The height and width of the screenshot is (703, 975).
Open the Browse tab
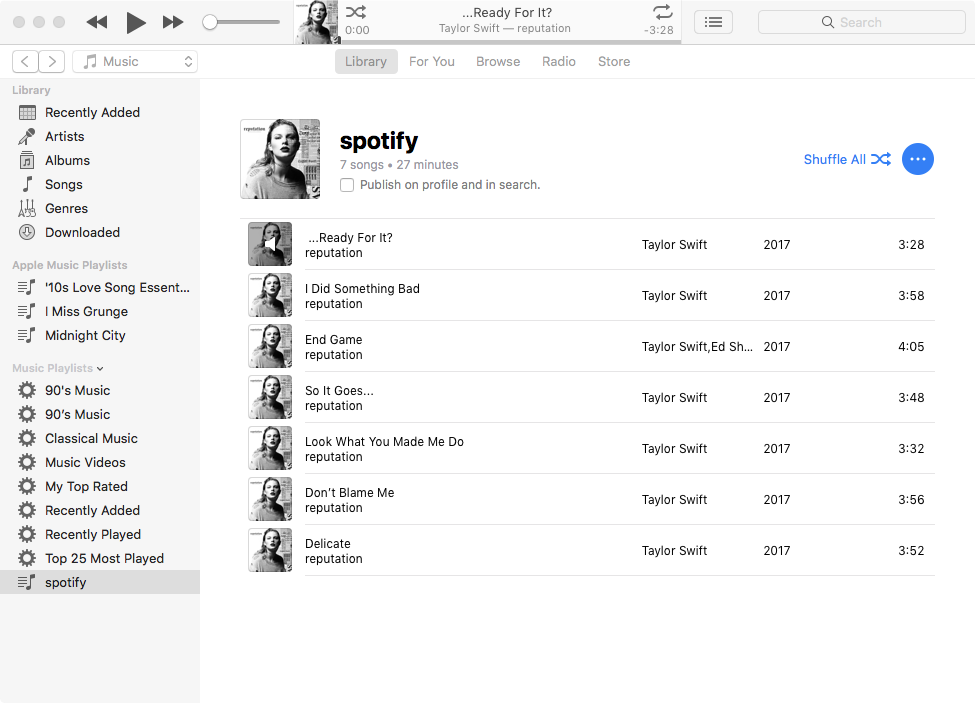(x=497, y=61)
